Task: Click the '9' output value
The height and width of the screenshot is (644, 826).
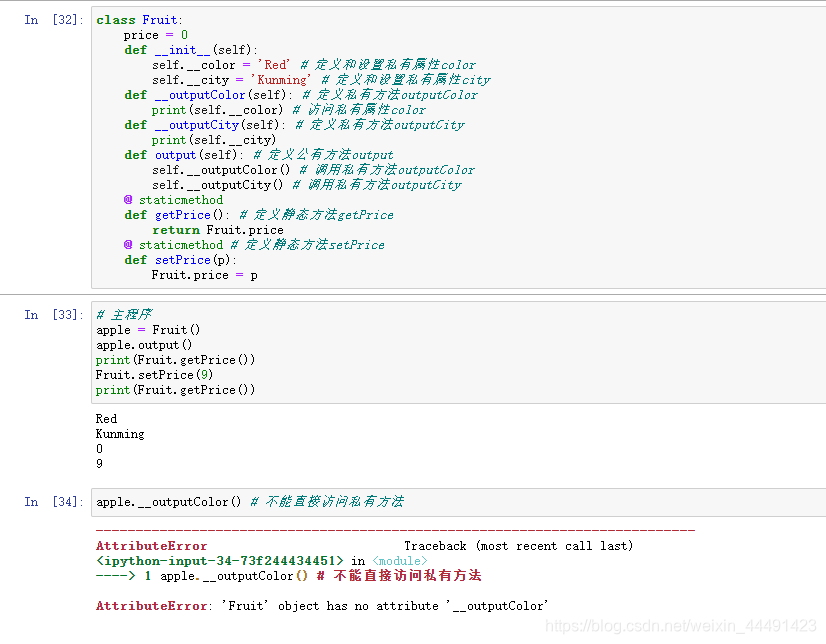Action: coord(100,464)
